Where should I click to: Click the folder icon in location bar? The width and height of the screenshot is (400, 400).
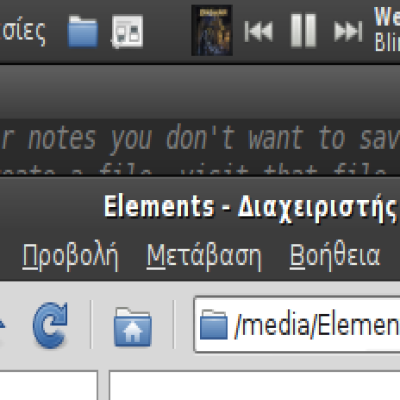[x=214, y=325]
